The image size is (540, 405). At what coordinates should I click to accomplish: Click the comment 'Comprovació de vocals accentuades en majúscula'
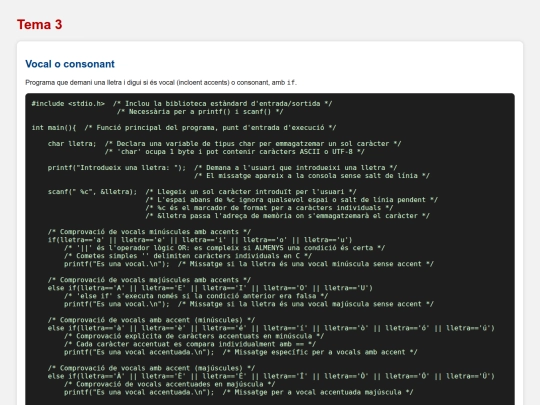(169, 384)
